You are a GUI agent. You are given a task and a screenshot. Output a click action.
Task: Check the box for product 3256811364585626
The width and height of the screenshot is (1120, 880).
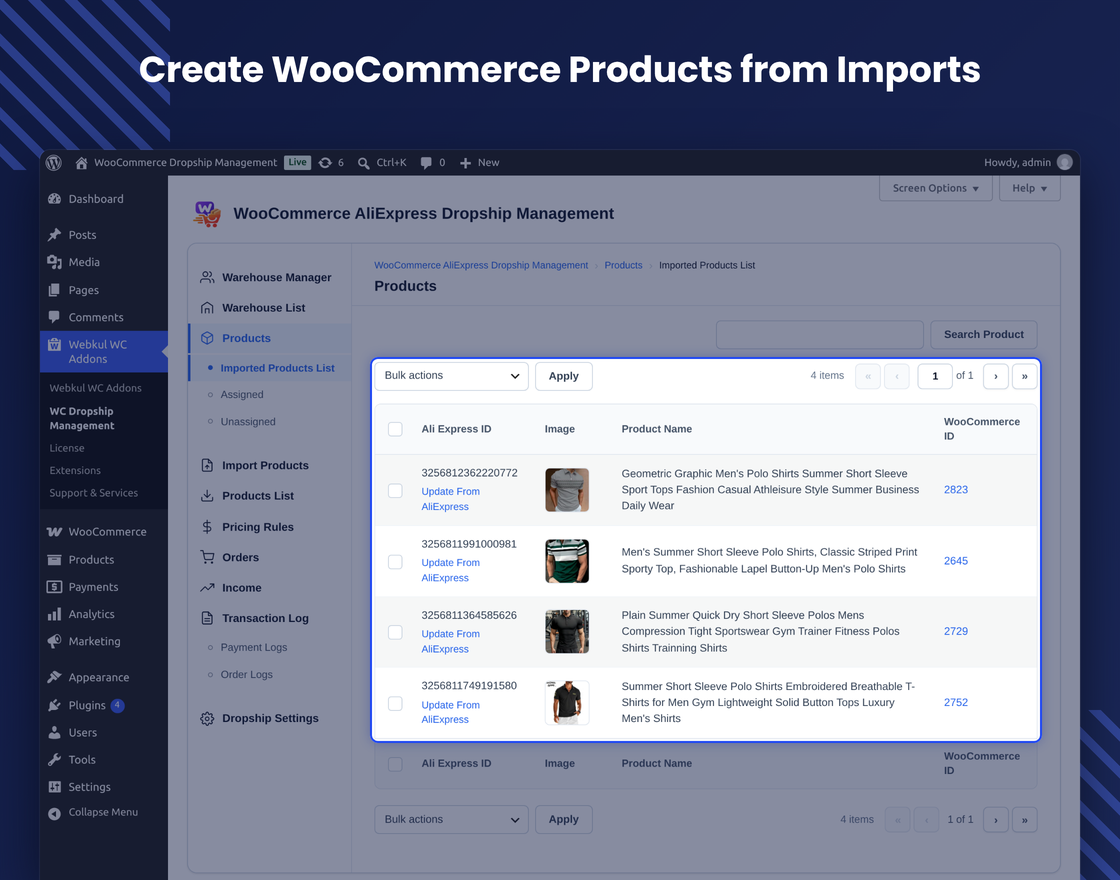coord(395,632)
